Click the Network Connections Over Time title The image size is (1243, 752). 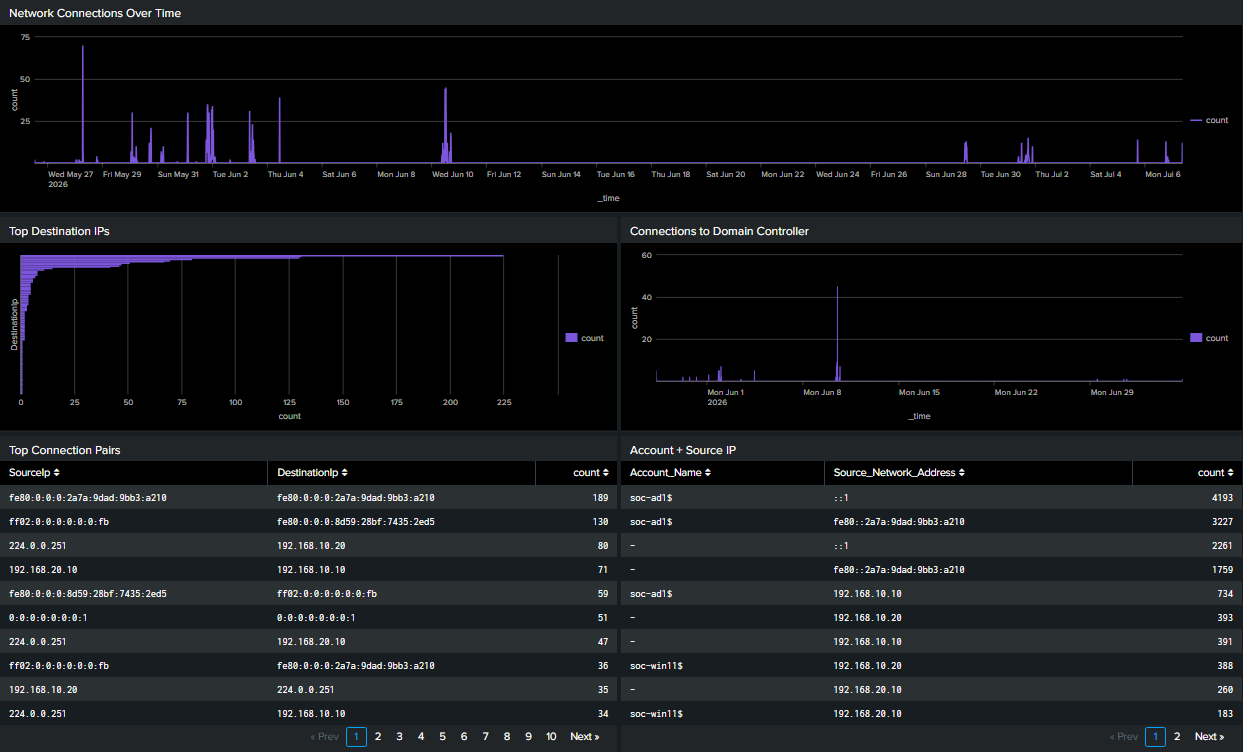tap(95, 13)
